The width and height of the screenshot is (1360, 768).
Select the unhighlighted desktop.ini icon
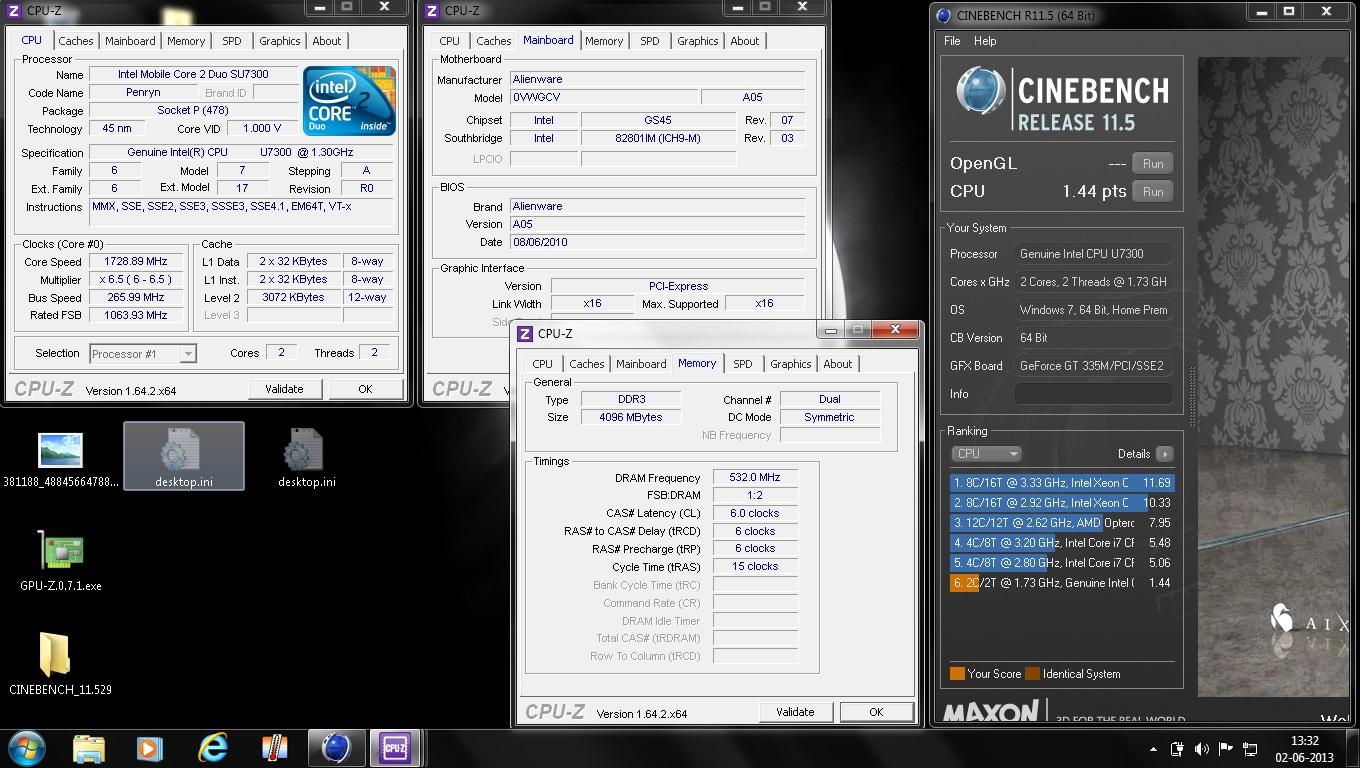click(x=306, y=457)
